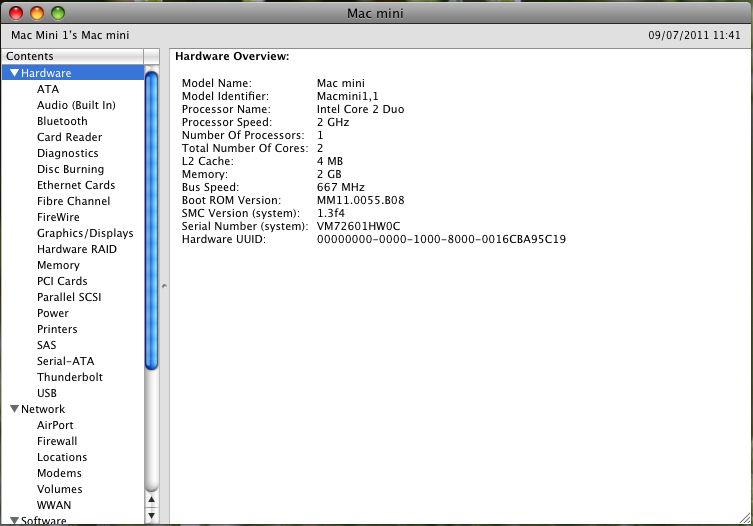Click the Contents column header
This screenshot has height=526, width=753.
click(73, 56)
